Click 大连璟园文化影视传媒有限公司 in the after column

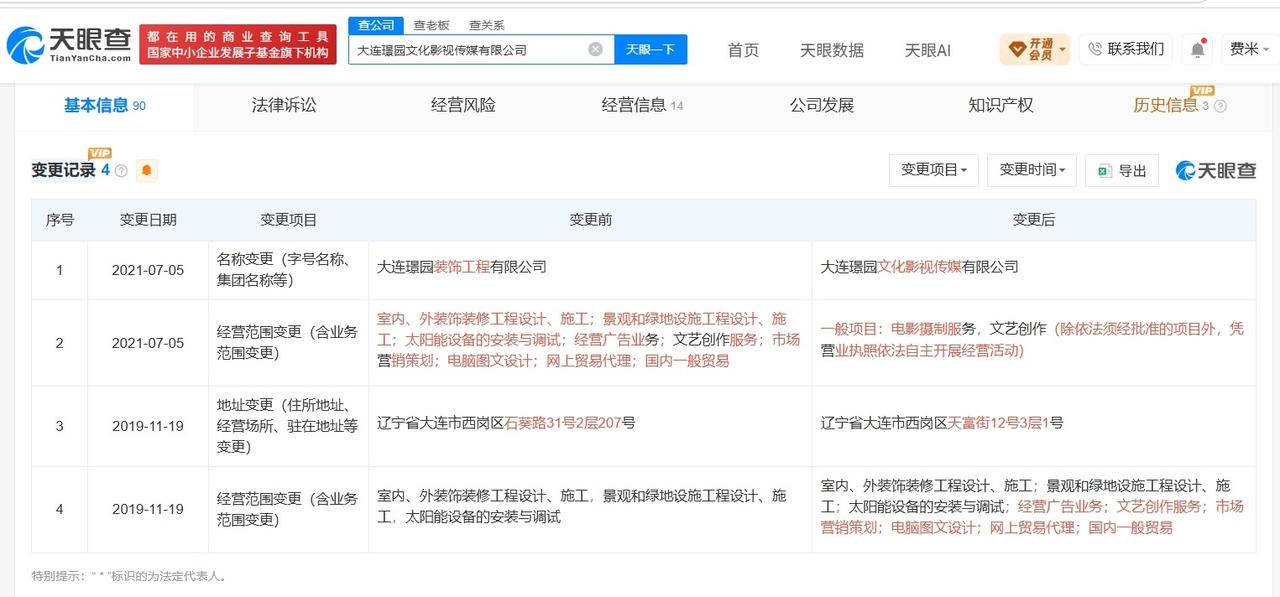(x=920, y=267)
